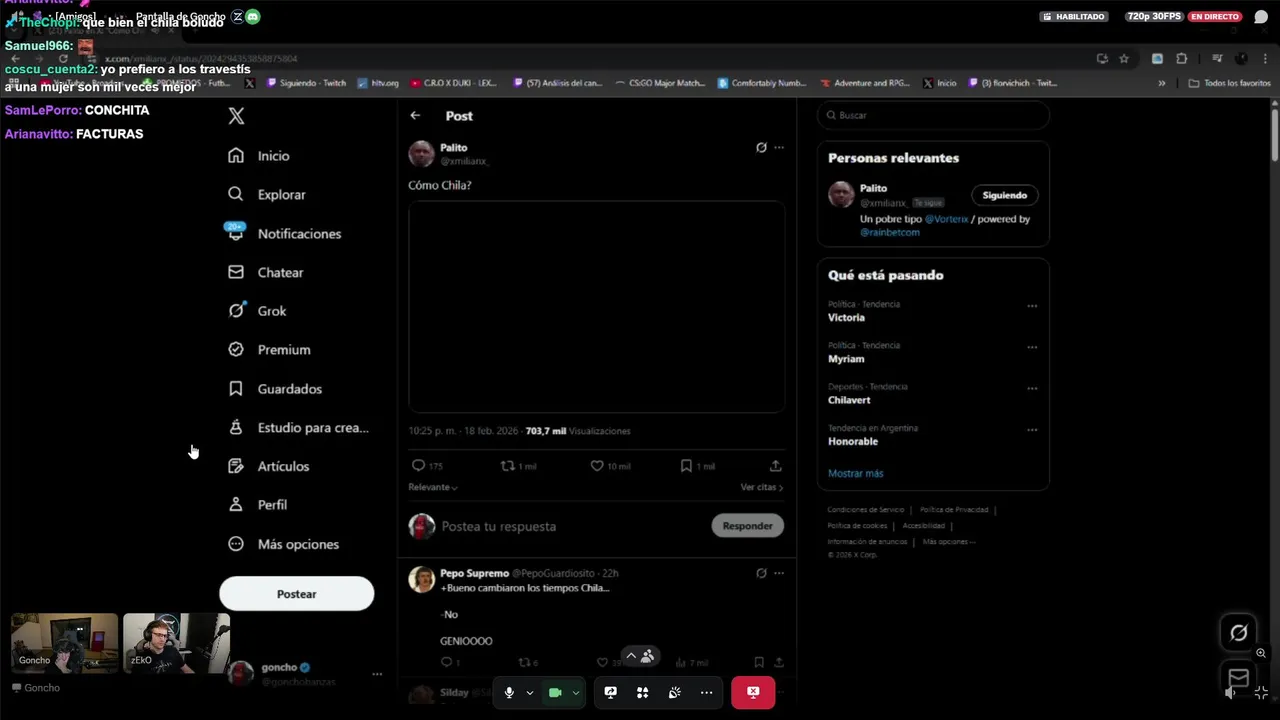
Task: Click the Siguiendo button for Palito
Action: 1004,196
